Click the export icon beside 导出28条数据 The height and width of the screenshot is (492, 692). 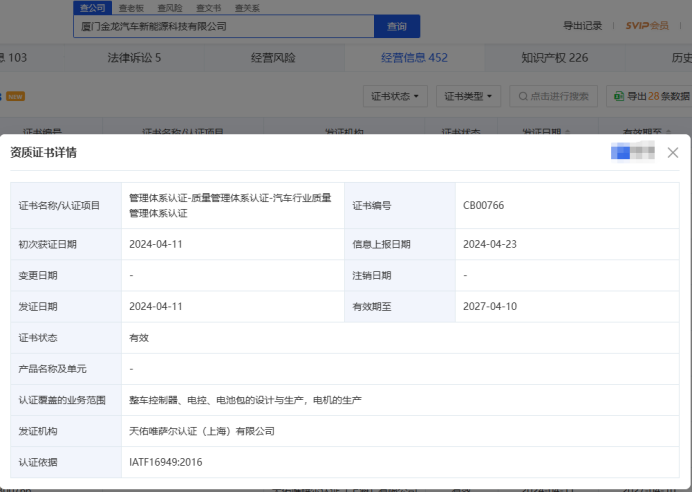[x=617, y=96]
